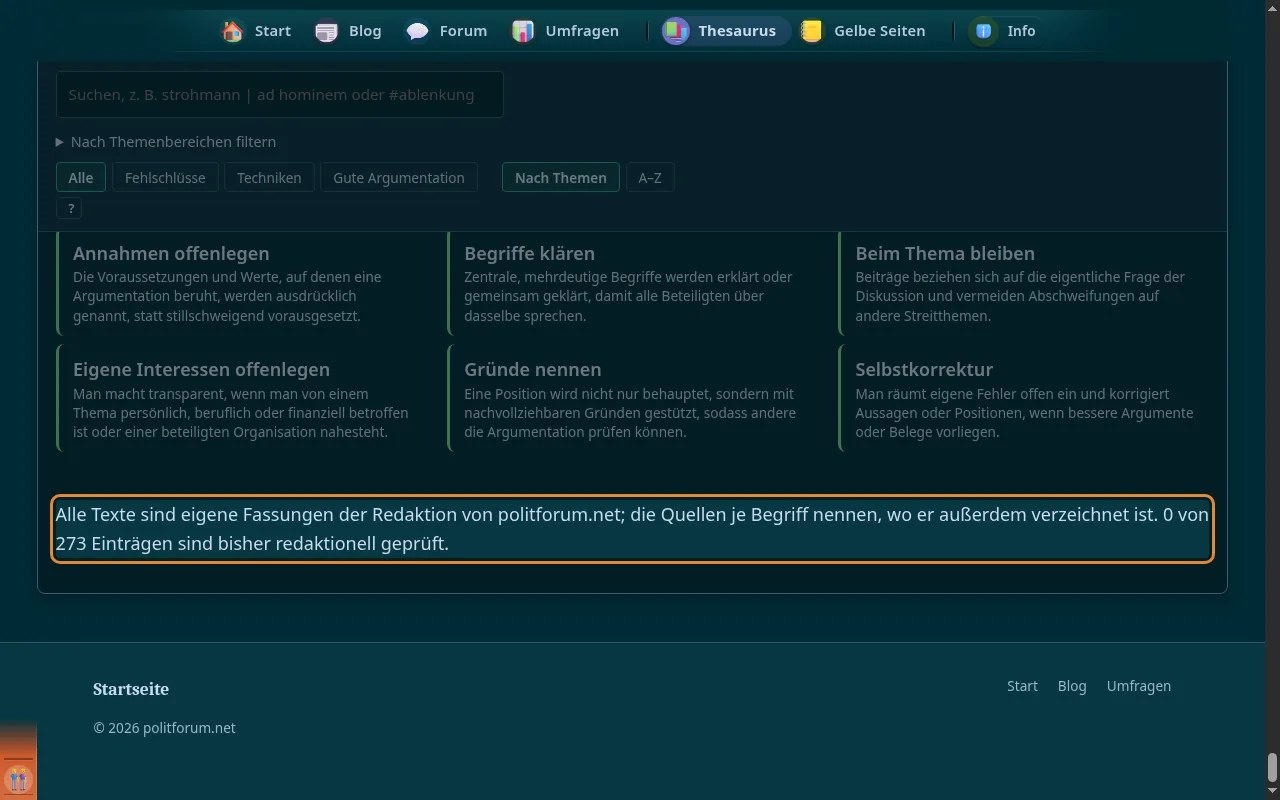Screen dimensions: 1280x800
Task: Click the Forum speech bubble icon
Action: [x=418, y=31]
